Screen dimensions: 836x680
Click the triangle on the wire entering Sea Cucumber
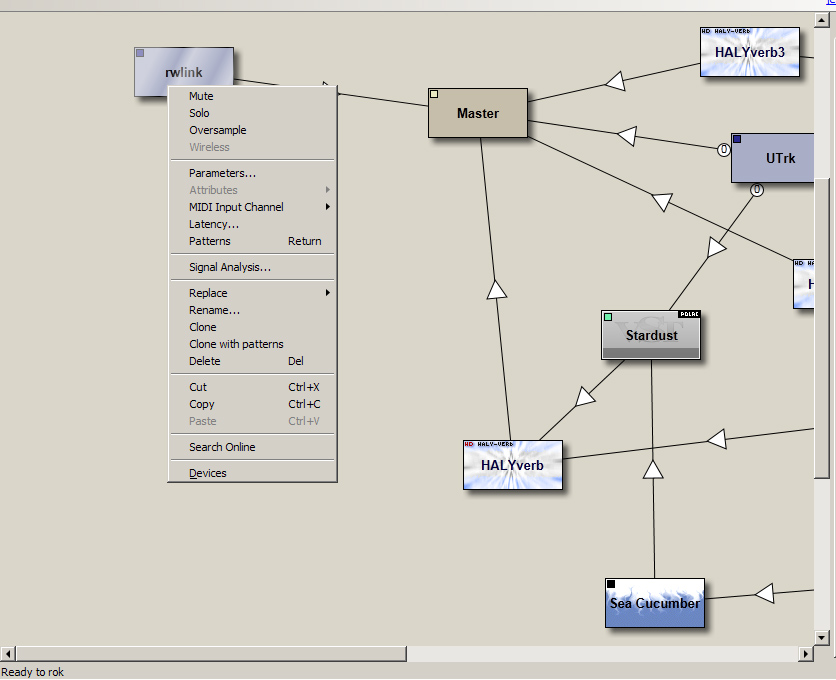click(764, 594)
